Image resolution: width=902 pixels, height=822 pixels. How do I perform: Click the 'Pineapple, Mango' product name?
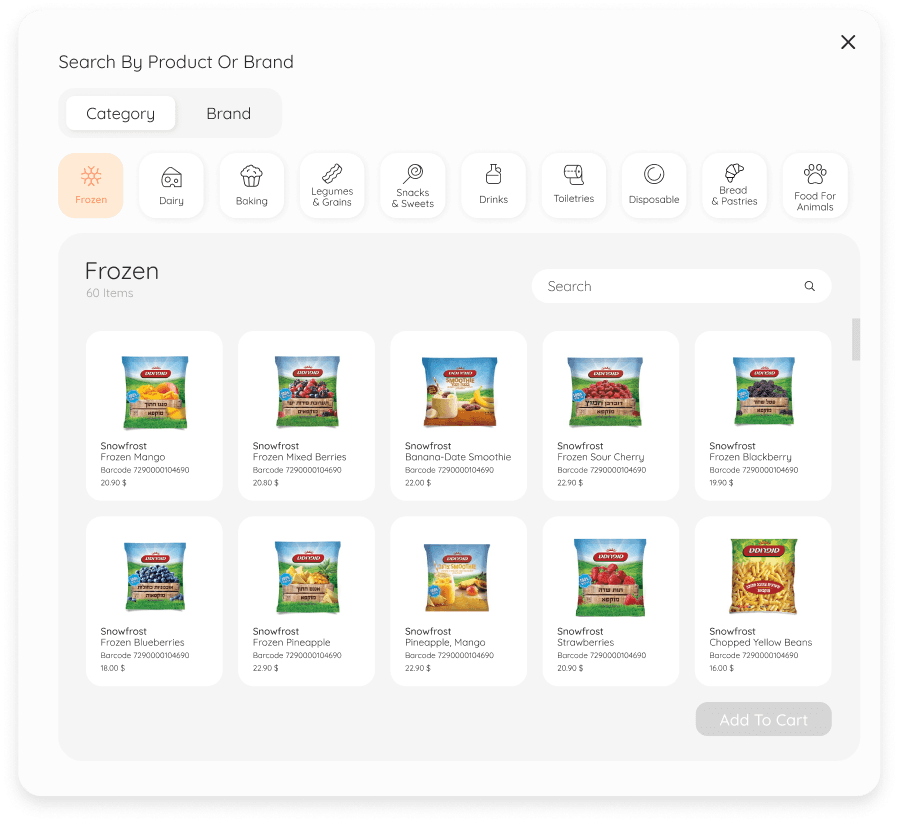(x=445, y=642)
